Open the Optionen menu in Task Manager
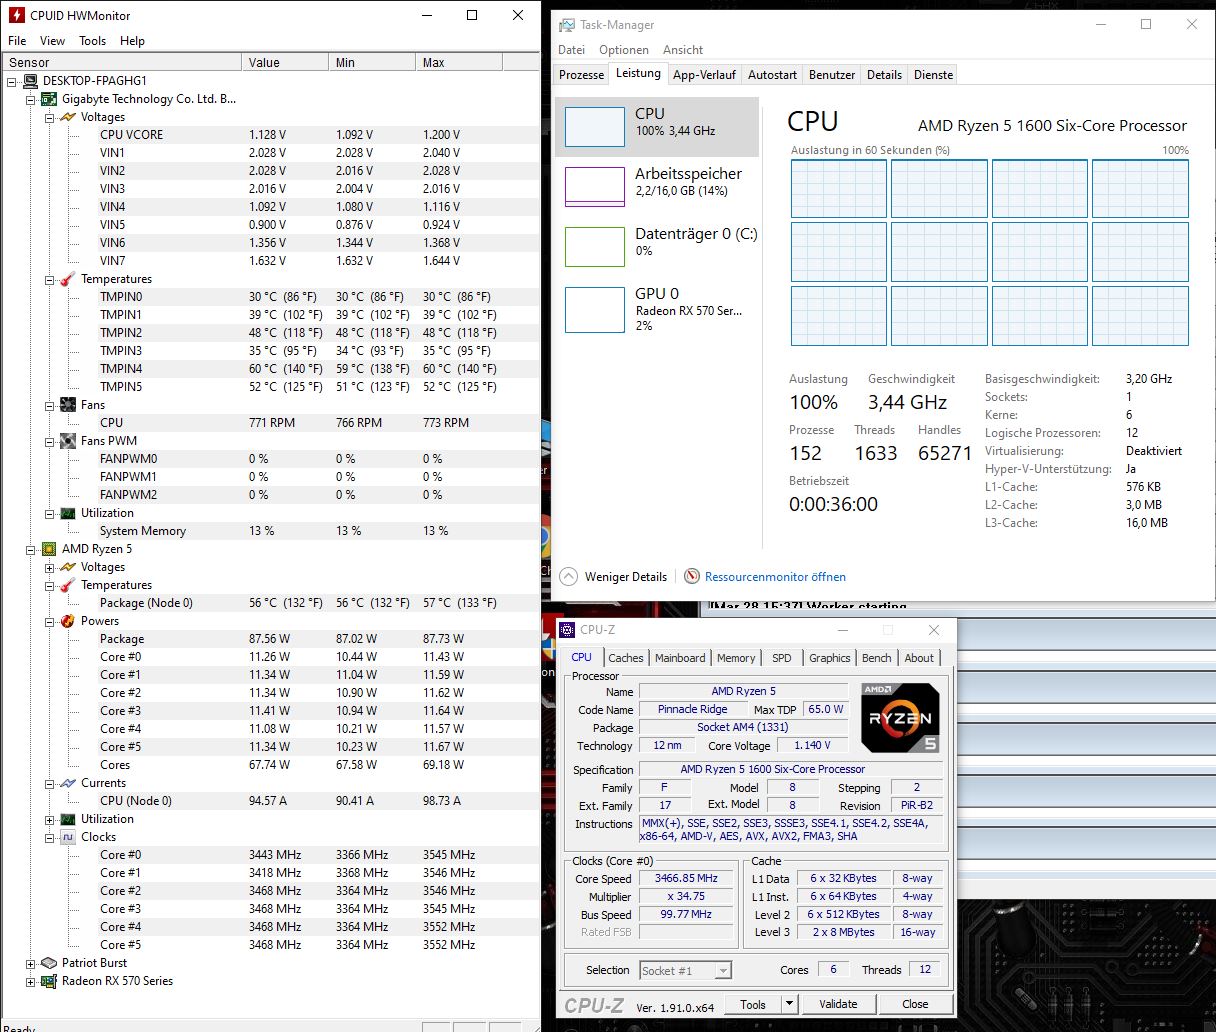Image resolution: width=1216 pixels, height=1032 pixels. (x=624, y=49)
